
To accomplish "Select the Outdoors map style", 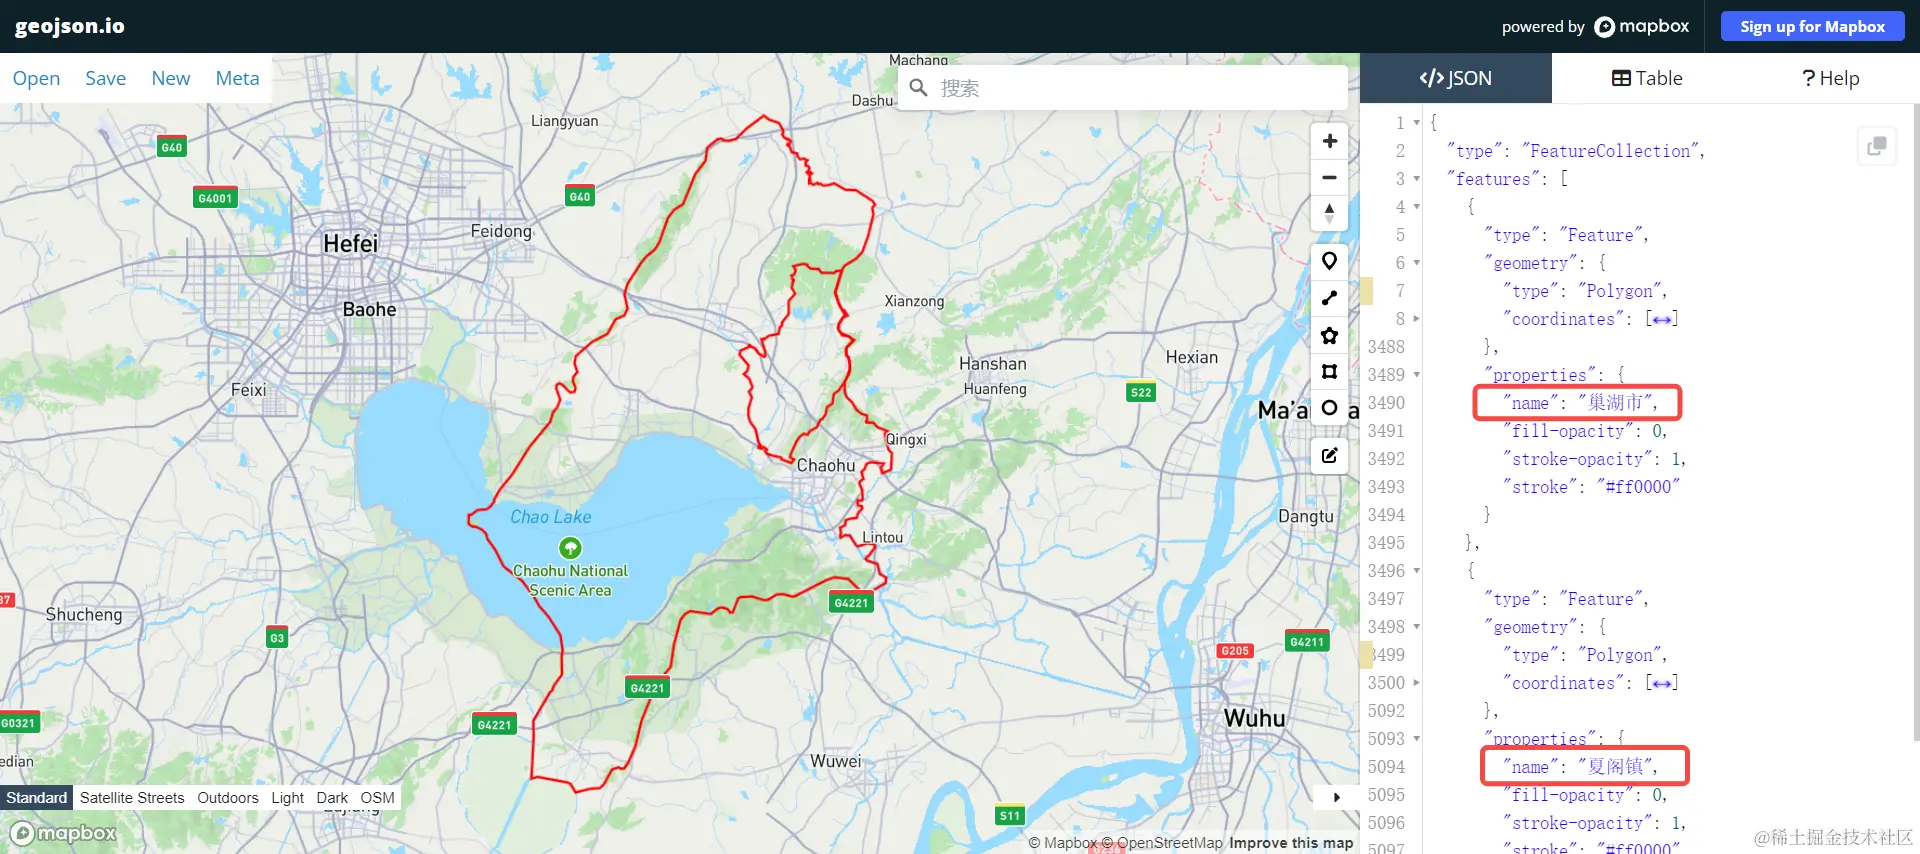I will point(228,797).
